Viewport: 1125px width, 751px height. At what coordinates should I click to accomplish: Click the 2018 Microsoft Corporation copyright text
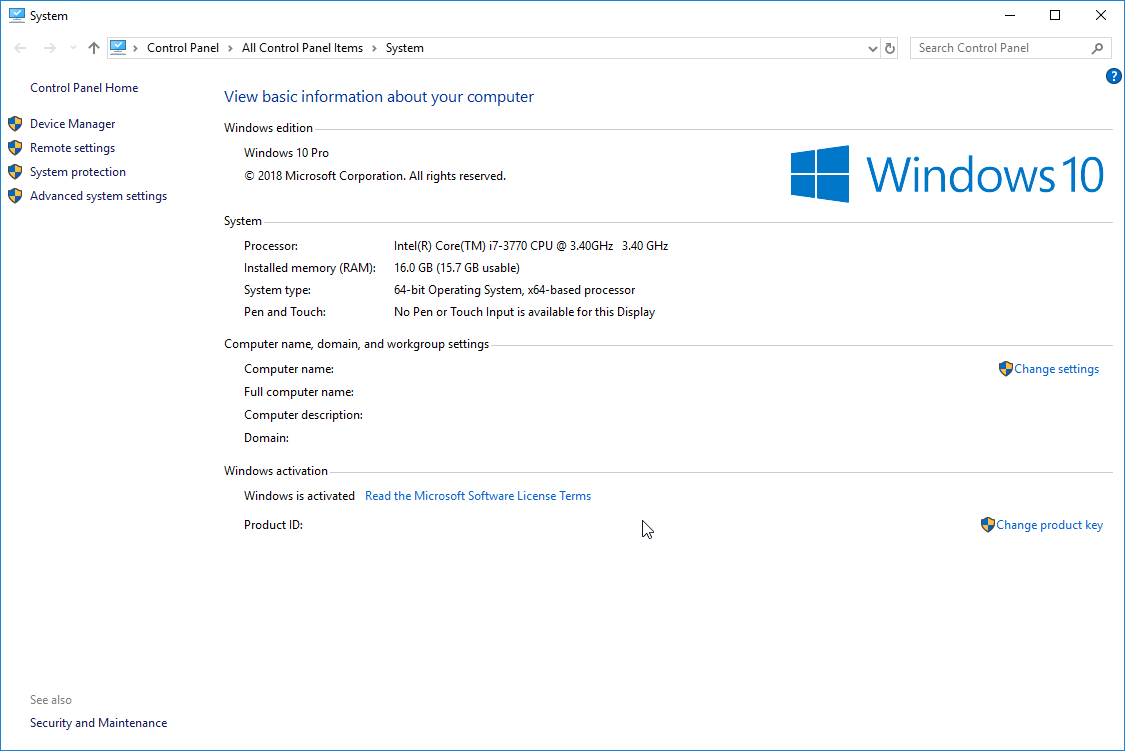(x=375, y=176)
